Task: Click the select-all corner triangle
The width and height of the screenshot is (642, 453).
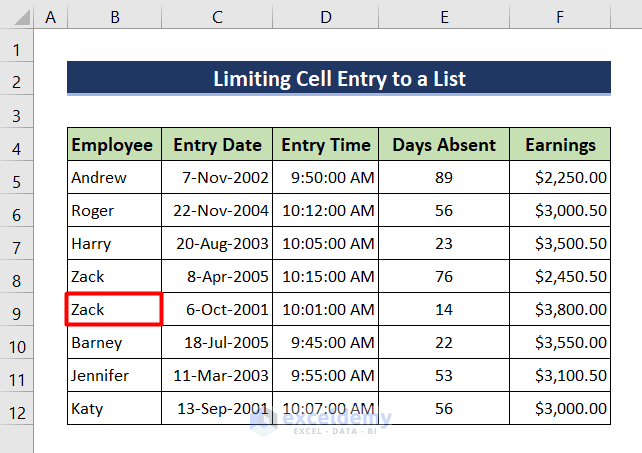Action: pos(16,17)
